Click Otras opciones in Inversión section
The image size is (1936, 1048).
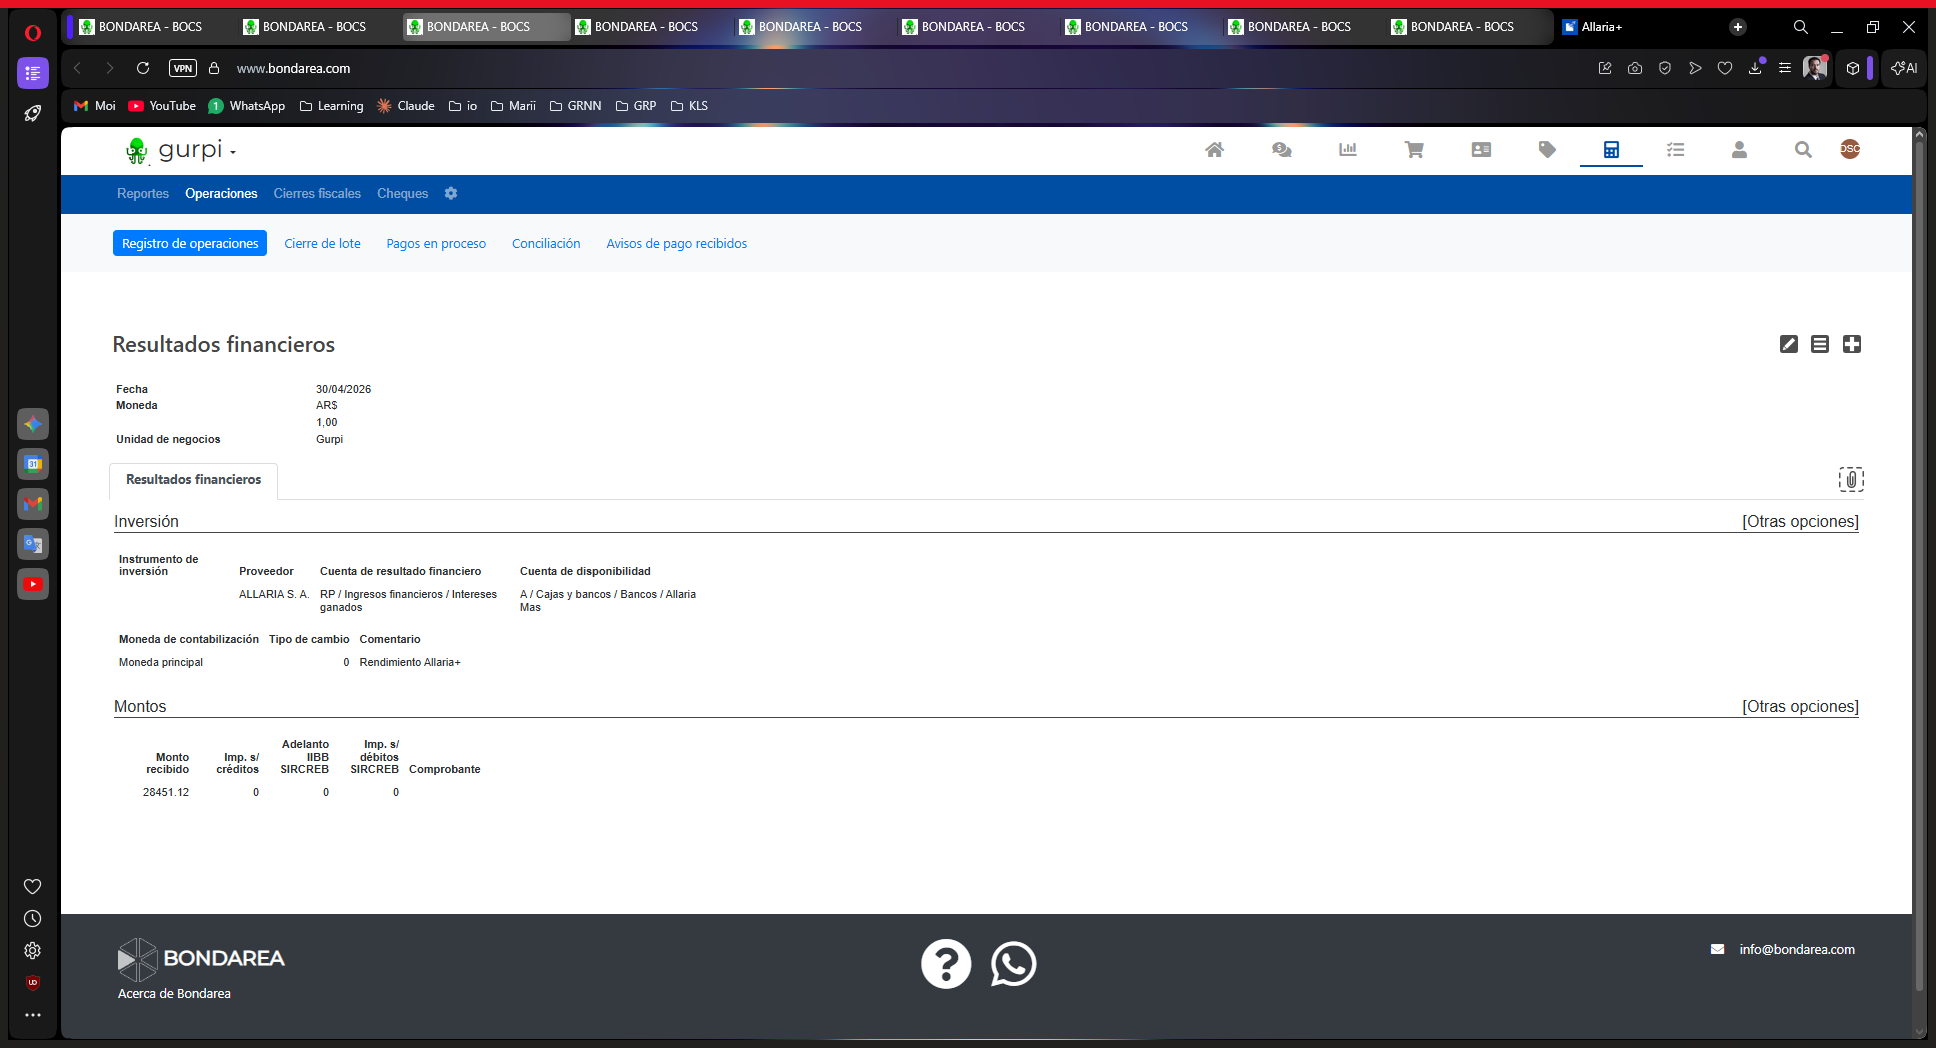(x=1800, y=522)
